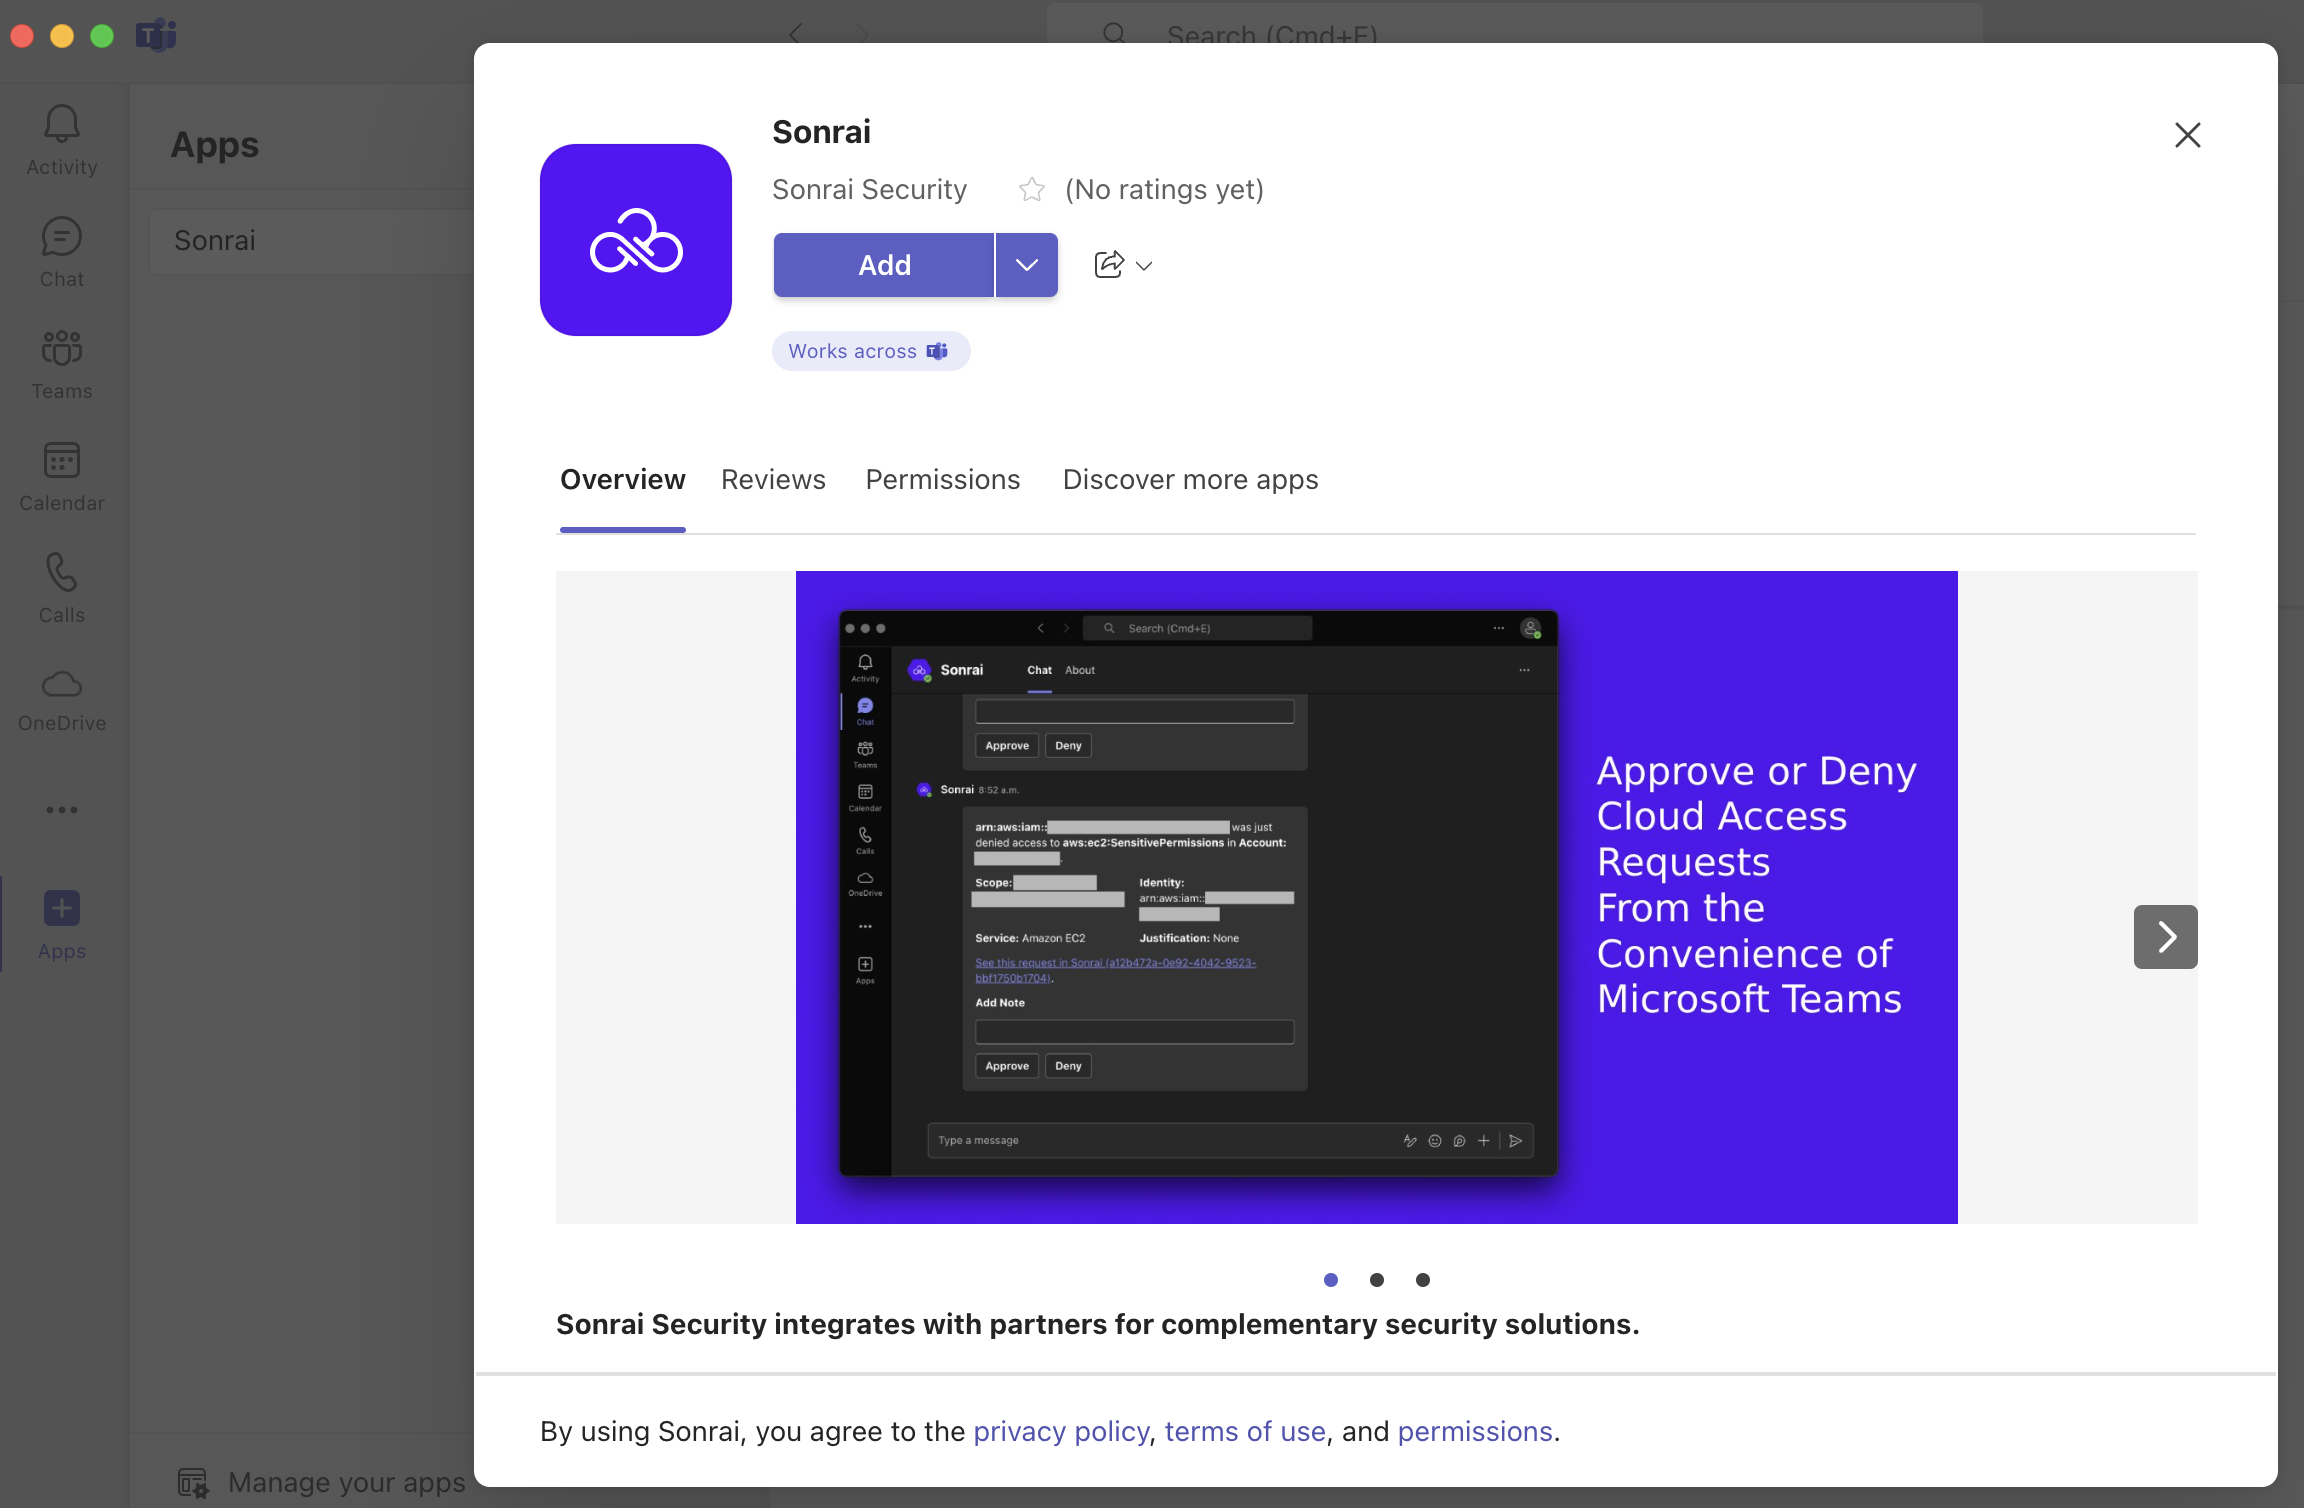The width and height of the screenshot is (2304, 1508).
Task: Open the privacy policy link
Action: point(1061,1432)
